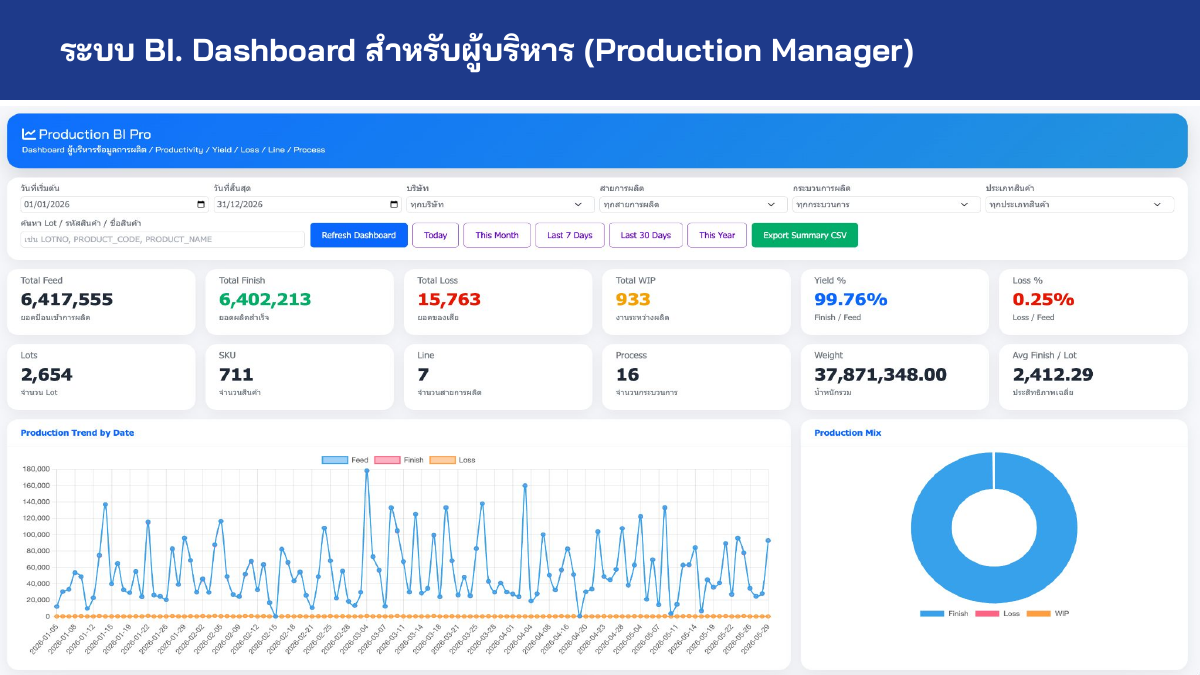Screen dimensions: 1200x675
Task: Toggle the Finish legend swatch in trend chart
Action: point(387,460)
